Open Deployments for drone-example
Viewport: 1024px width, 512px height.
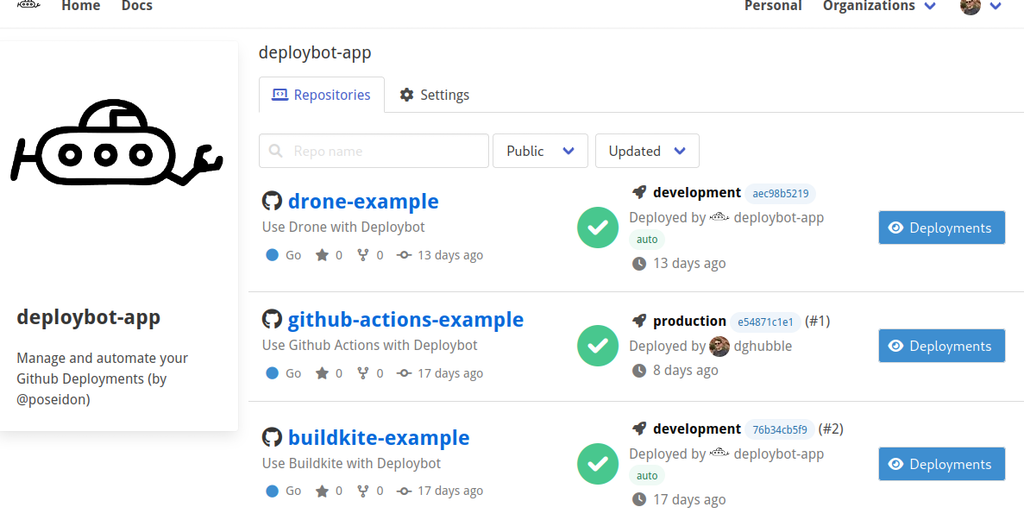tap(941, 228)
